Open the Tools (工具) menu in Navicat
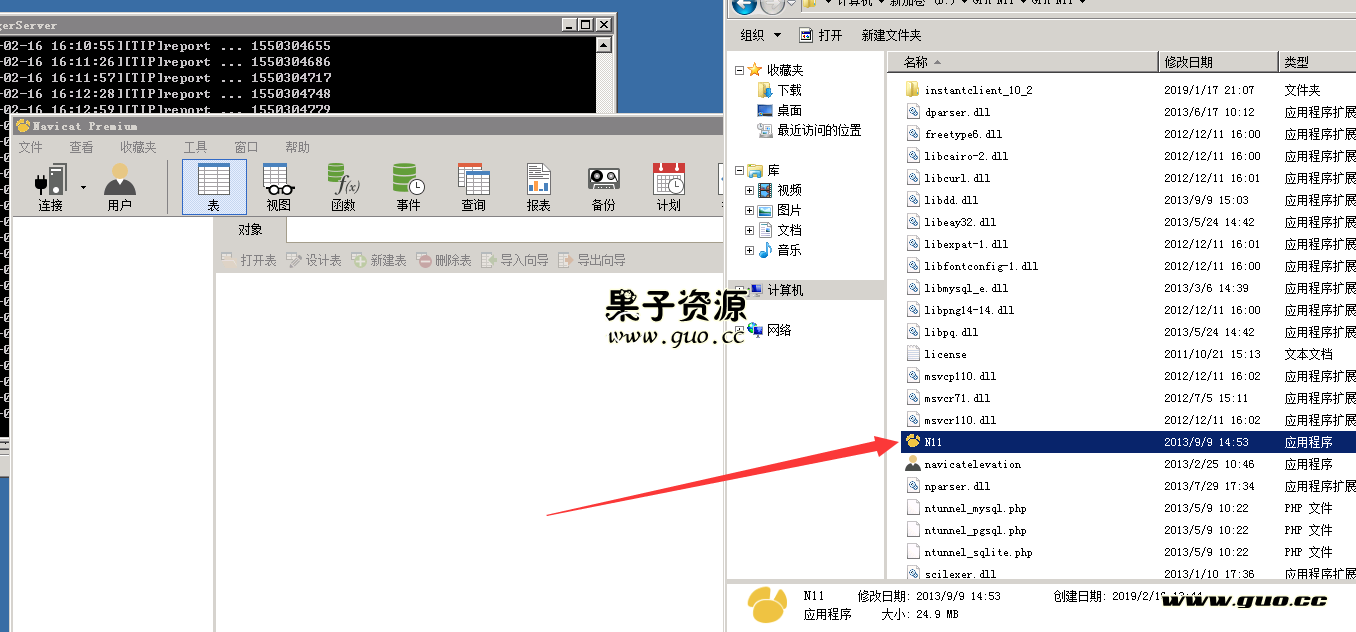 click(195, 147)
